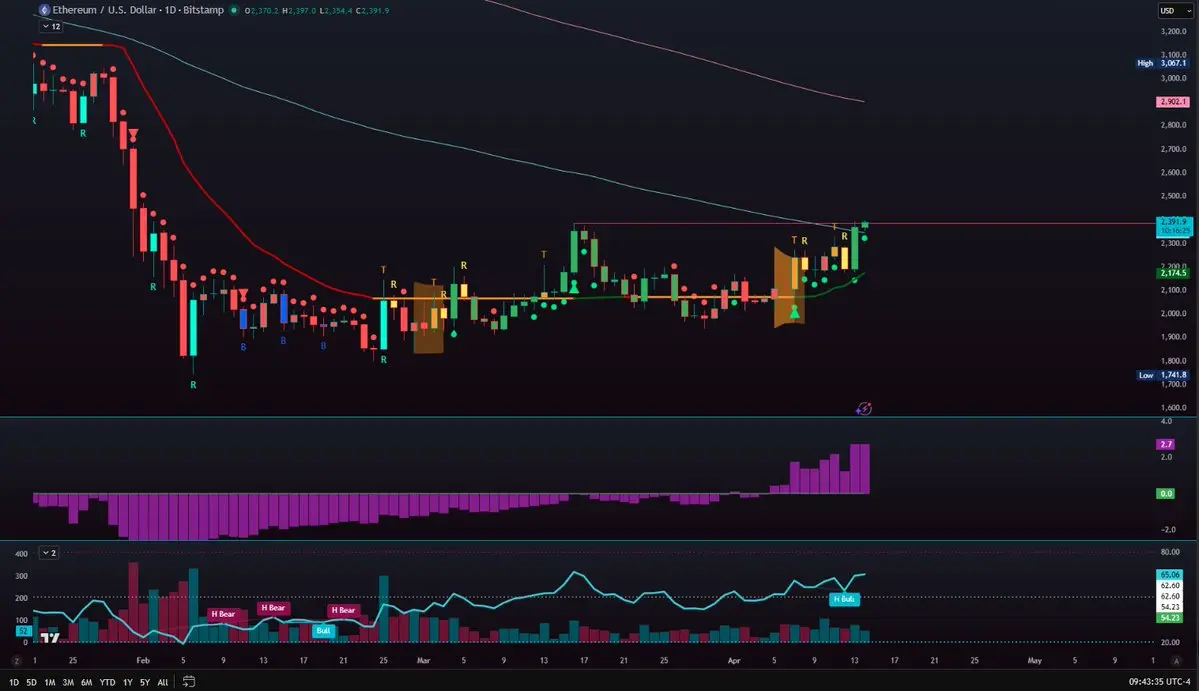The width and height of the screenshot is (1199, 691).
Task: Click the green 2,174.5 price tag
Action: click(x=1172, y=273)
